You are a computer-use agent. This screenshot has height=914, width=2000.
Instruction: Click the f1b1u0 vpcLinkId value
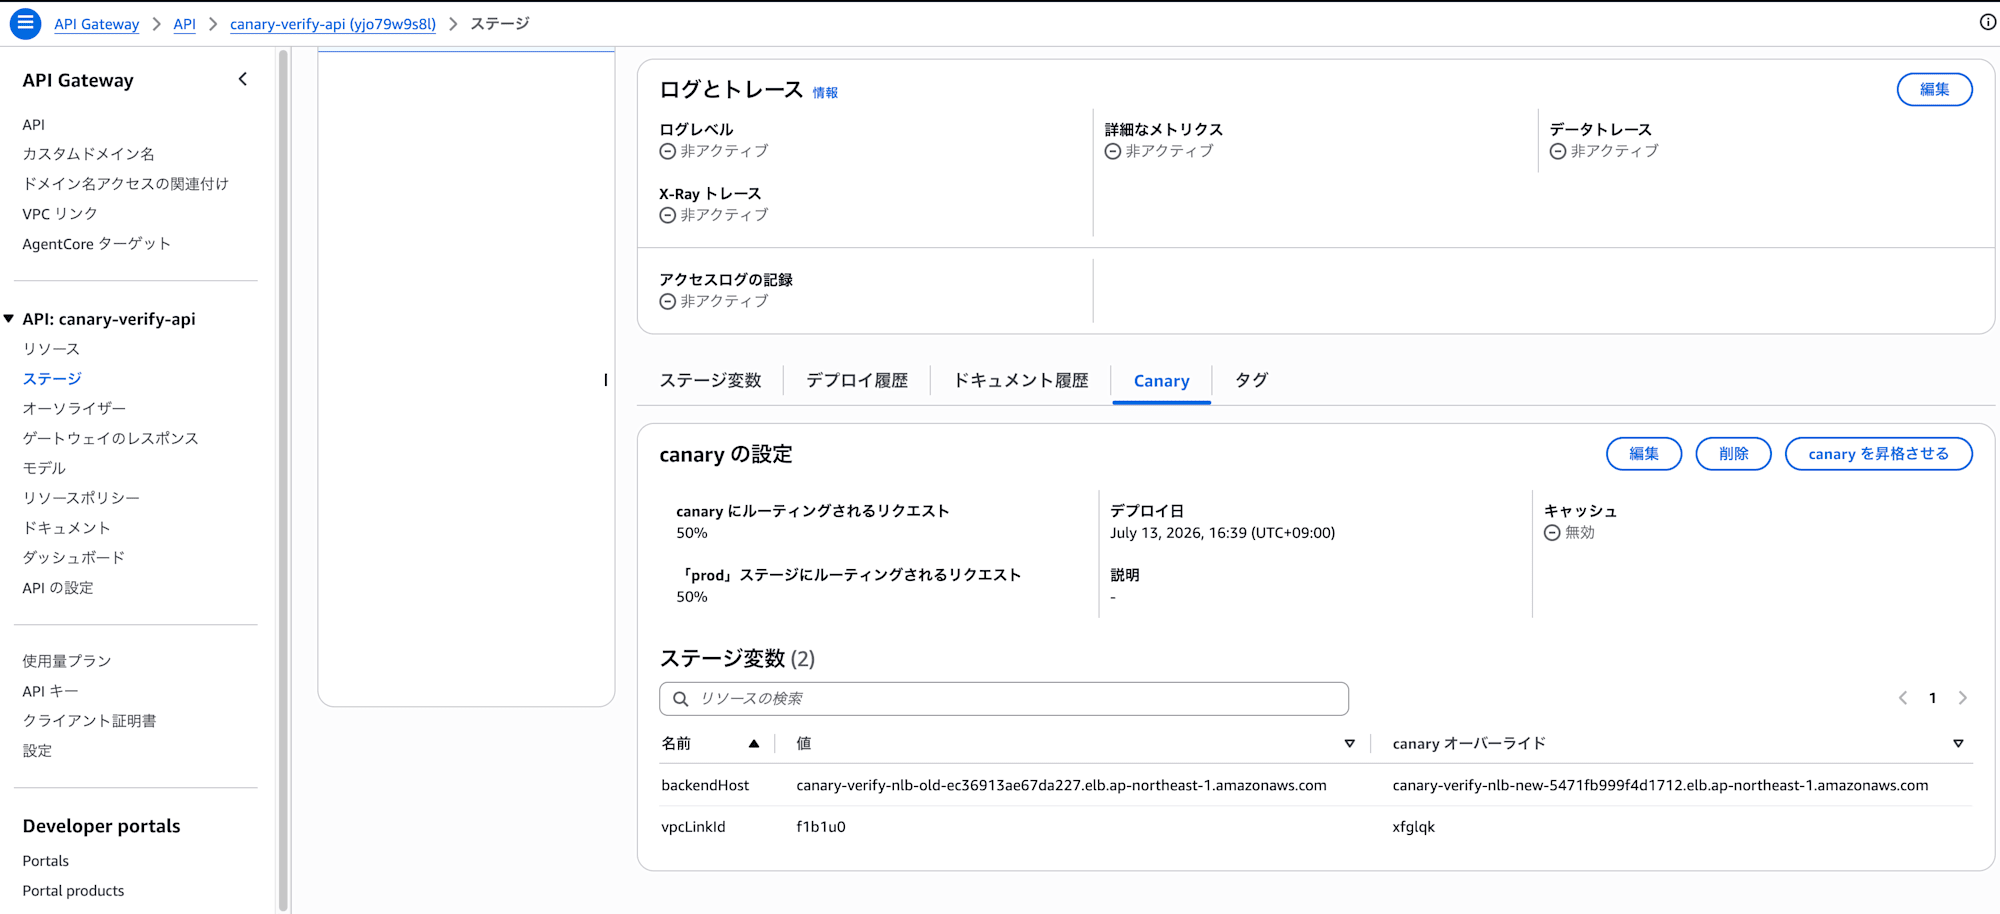pyautogui.click(x=821, y=827)
